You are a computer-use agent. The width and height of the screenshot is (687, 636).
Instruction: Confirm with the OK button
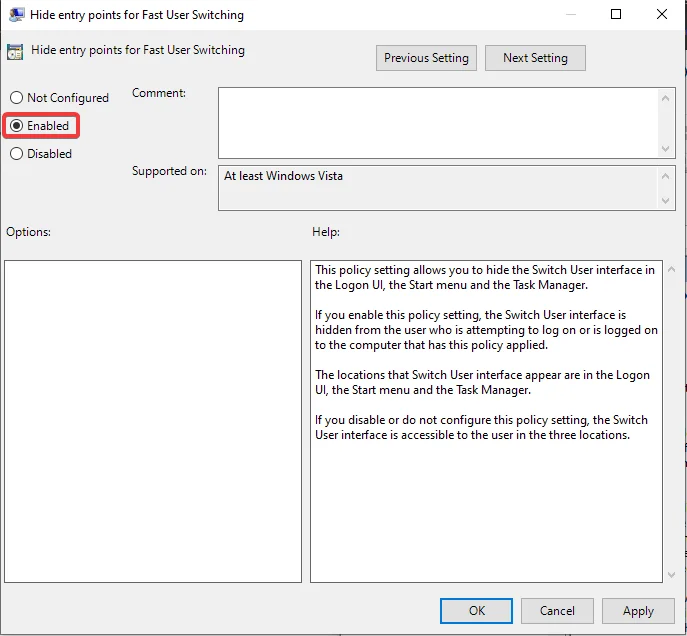pos(476,611)
